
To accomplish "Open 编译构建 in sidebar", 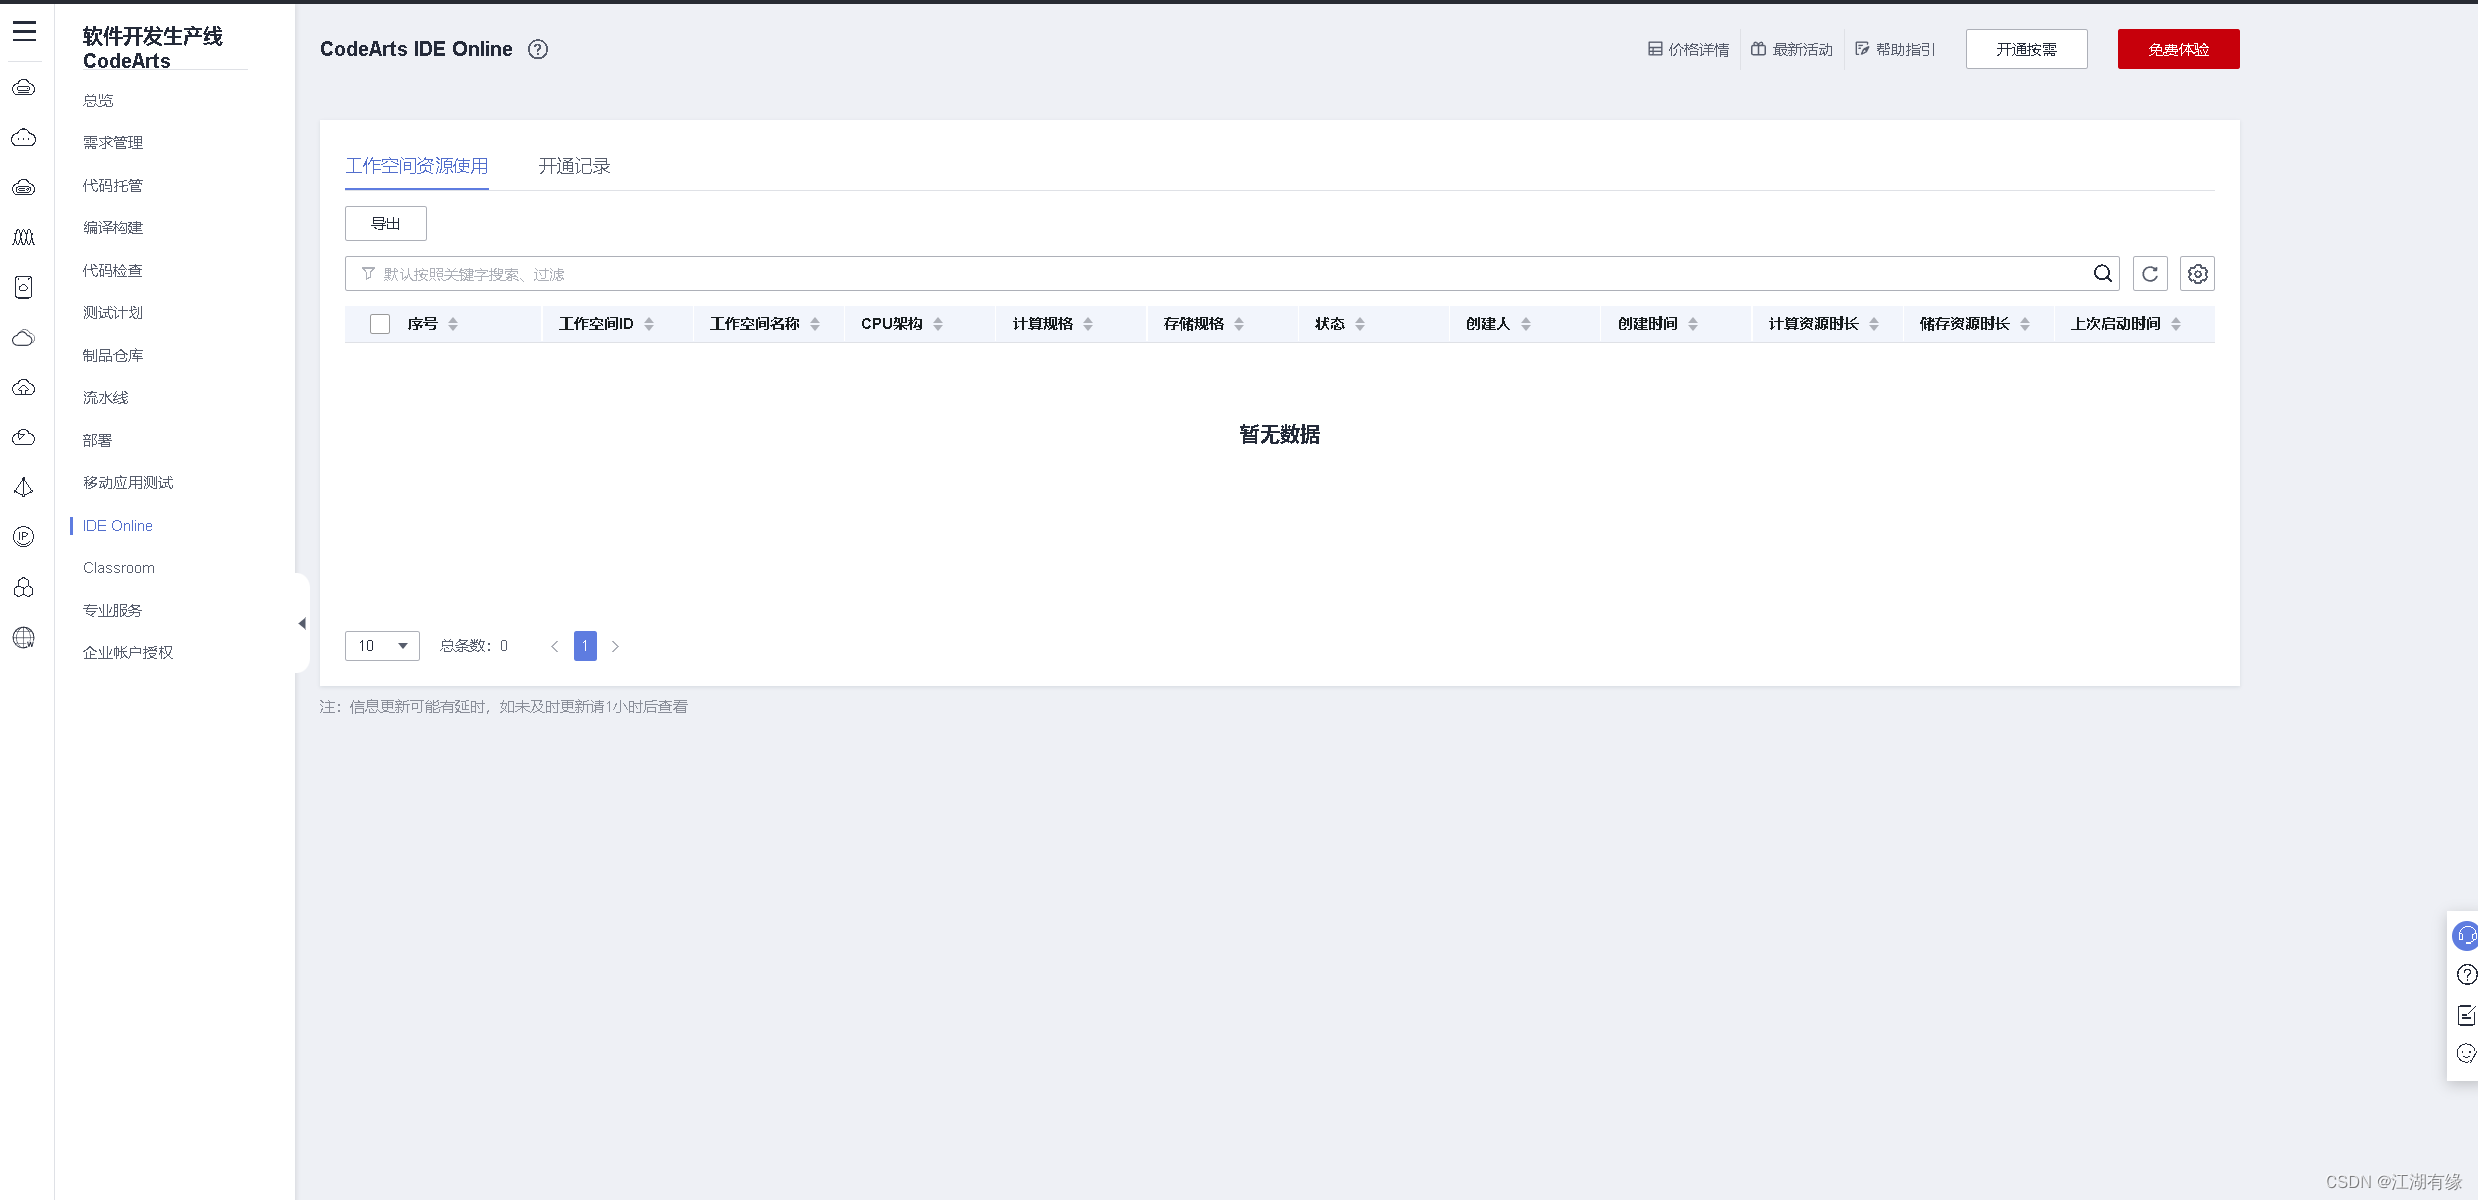I will click(x=113, y=228).
